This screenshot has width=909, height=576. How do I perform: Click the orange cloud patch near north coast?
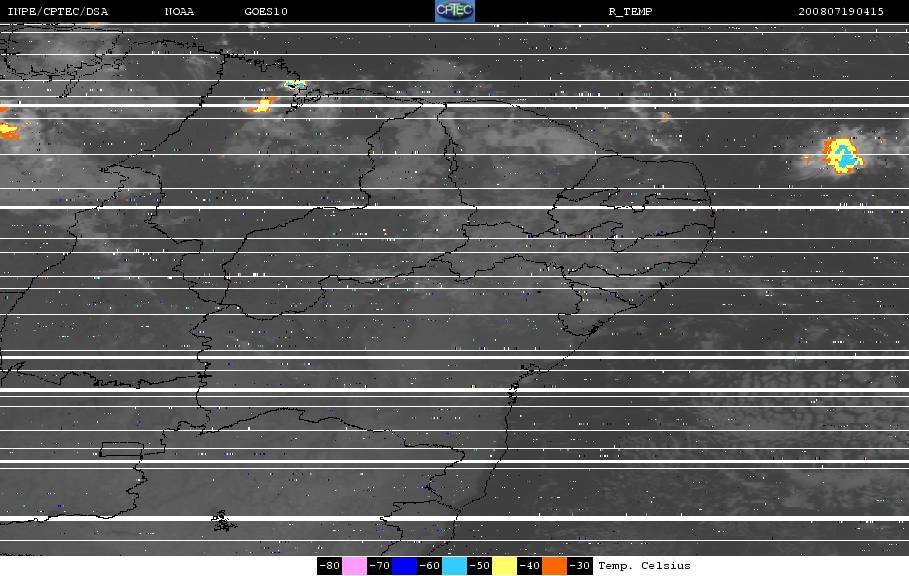point(262,105)
